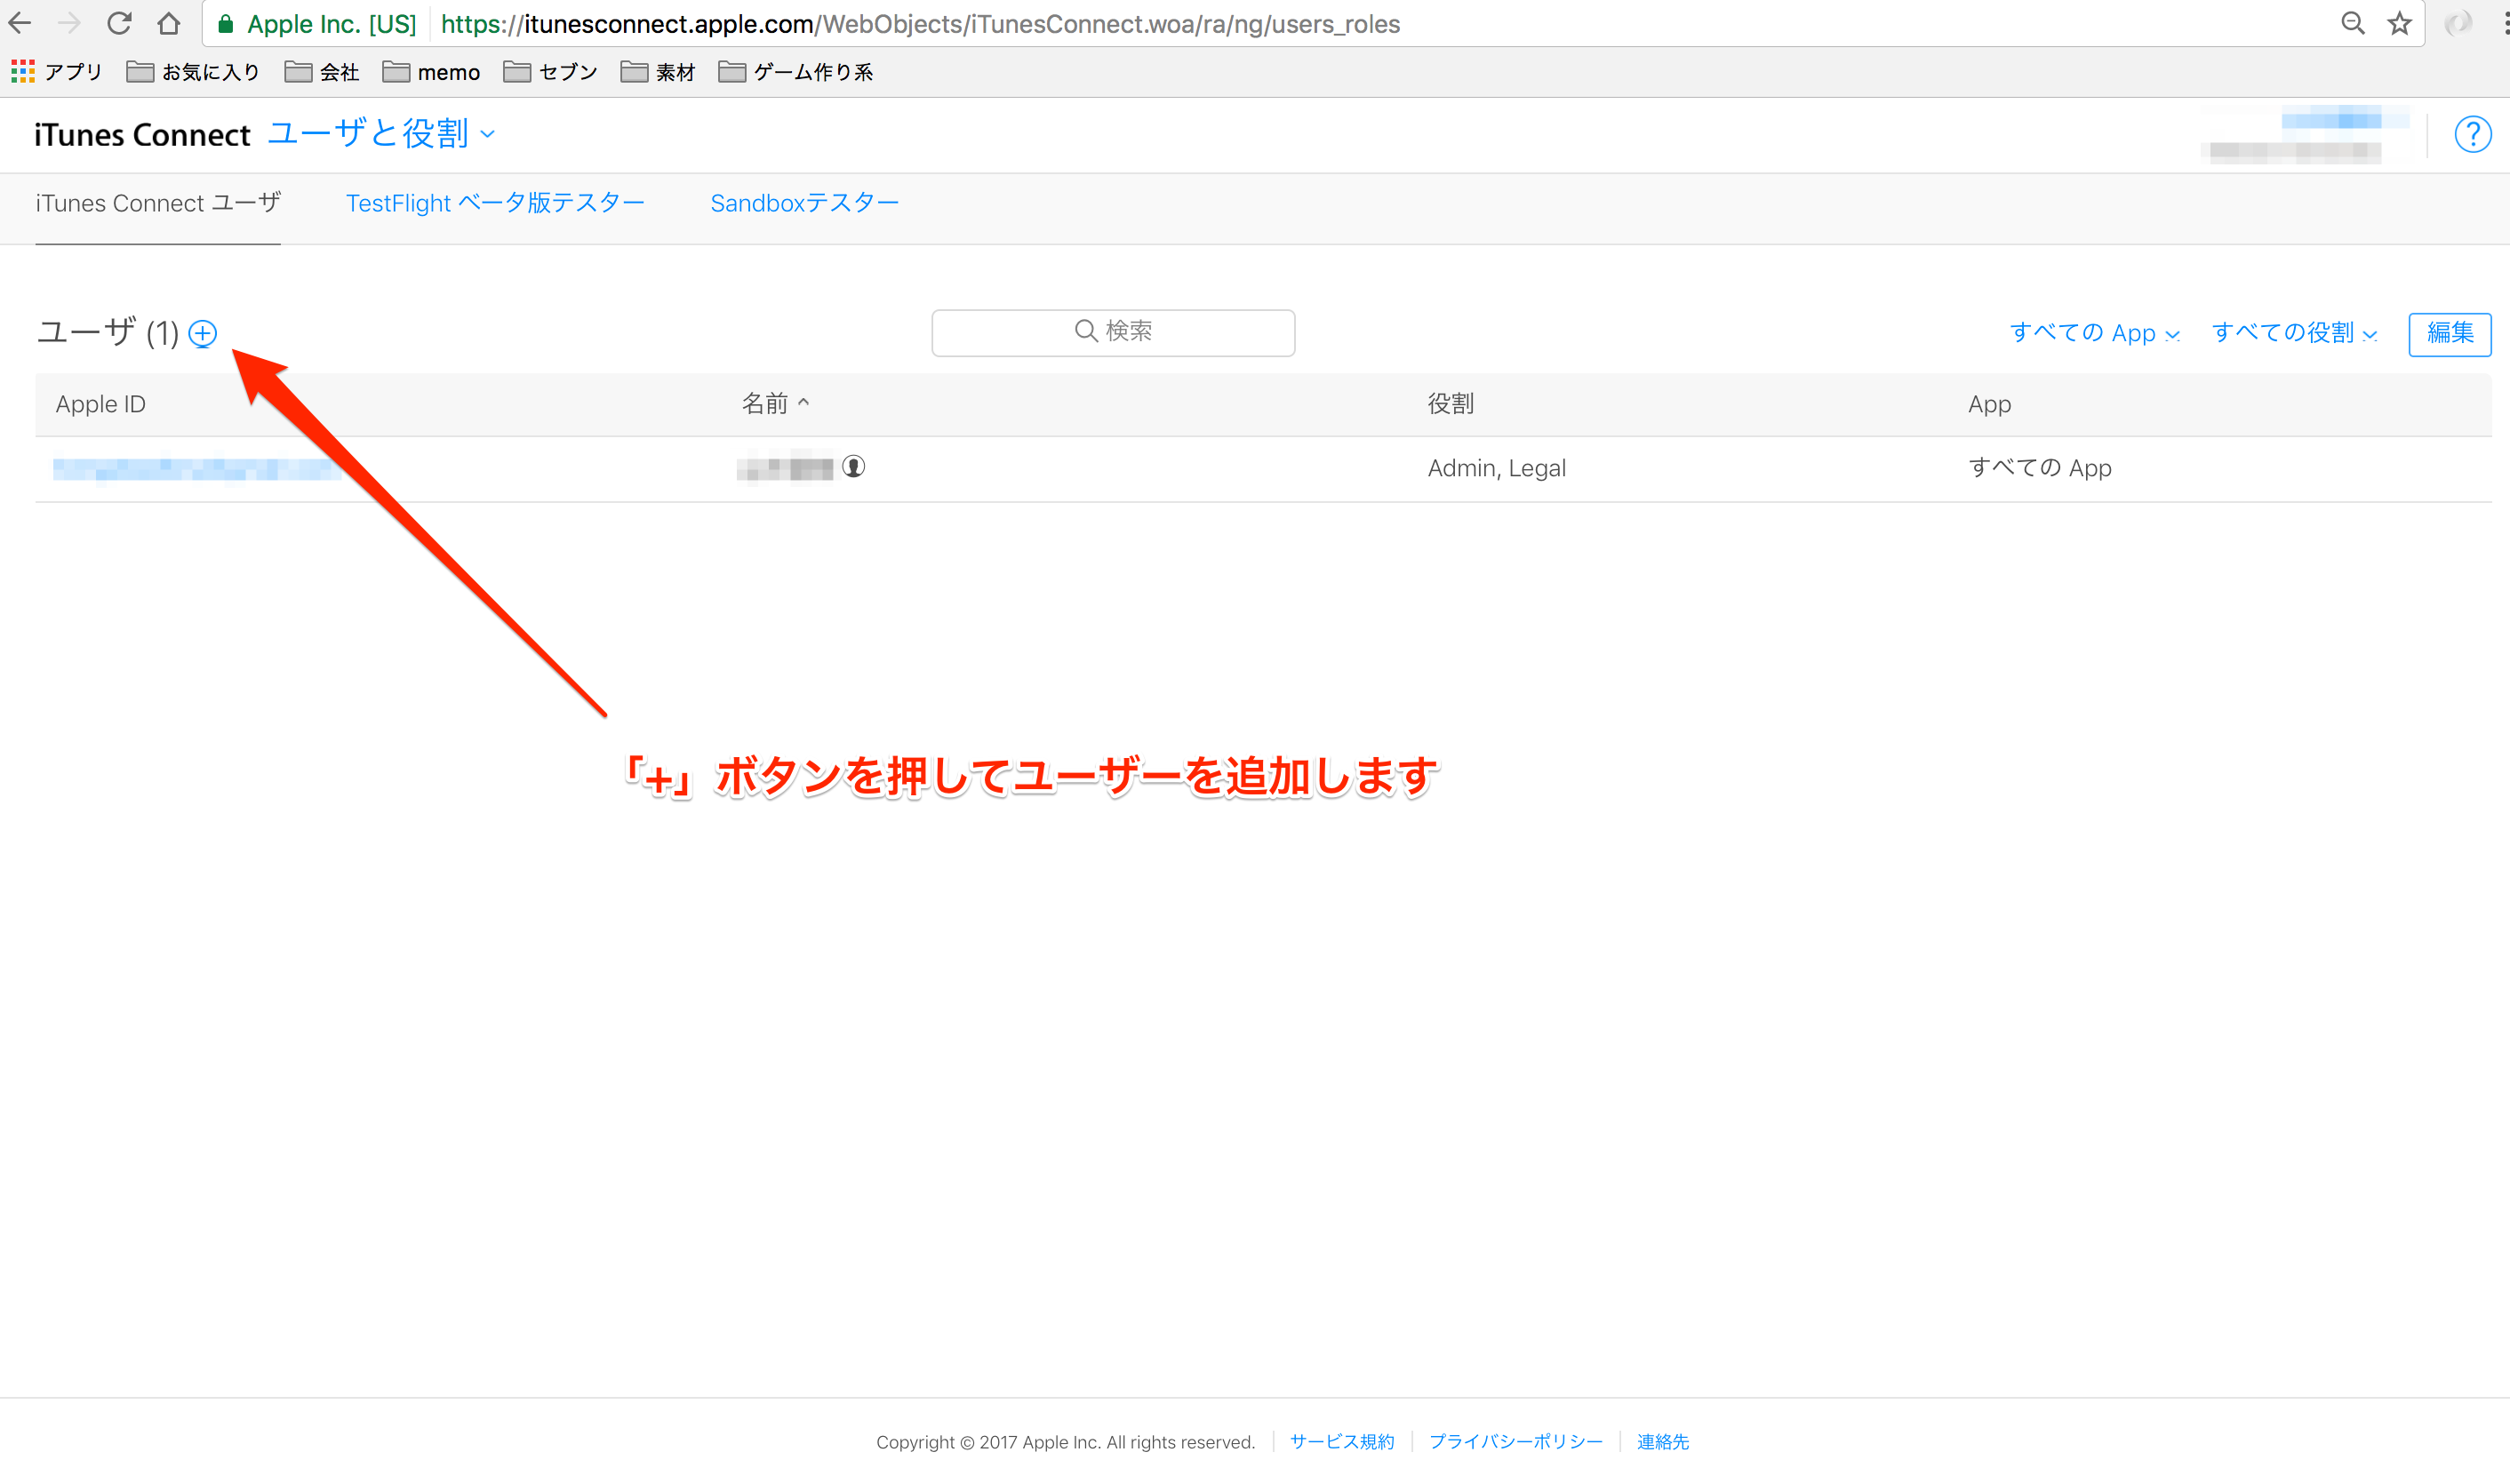Expand the ユーザと役割 section dropdown

[381, 134]
